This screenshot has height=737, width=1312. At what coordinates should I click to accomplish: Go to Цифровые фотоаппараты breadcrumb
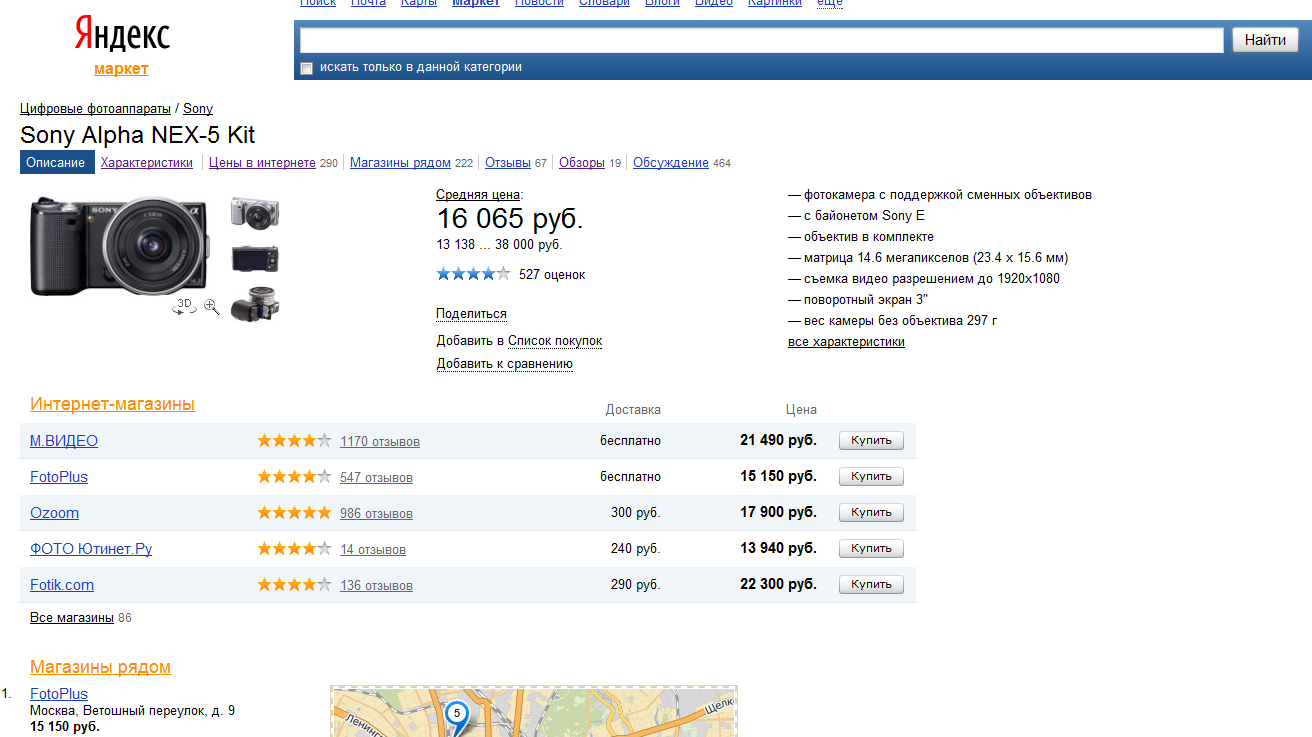pos(96,109)
